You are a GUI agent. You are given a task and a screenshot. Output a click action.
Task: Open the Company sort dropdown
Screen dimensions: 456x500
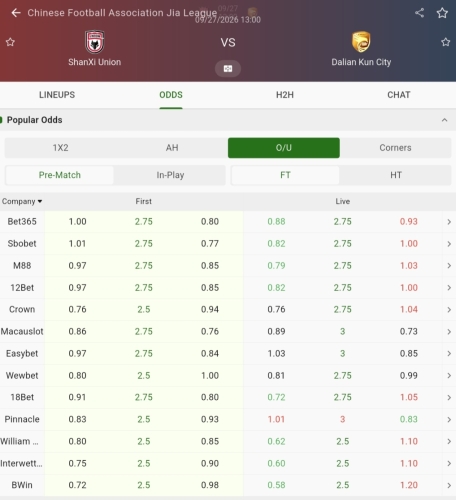(x=22, y=201)
